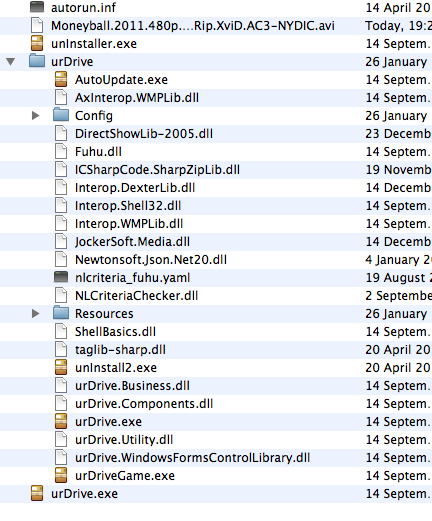The width and height of the screenshot is (432, 521).
Task: Click the urDrive.Utility.dll file icon
Action: pos(61,440)
